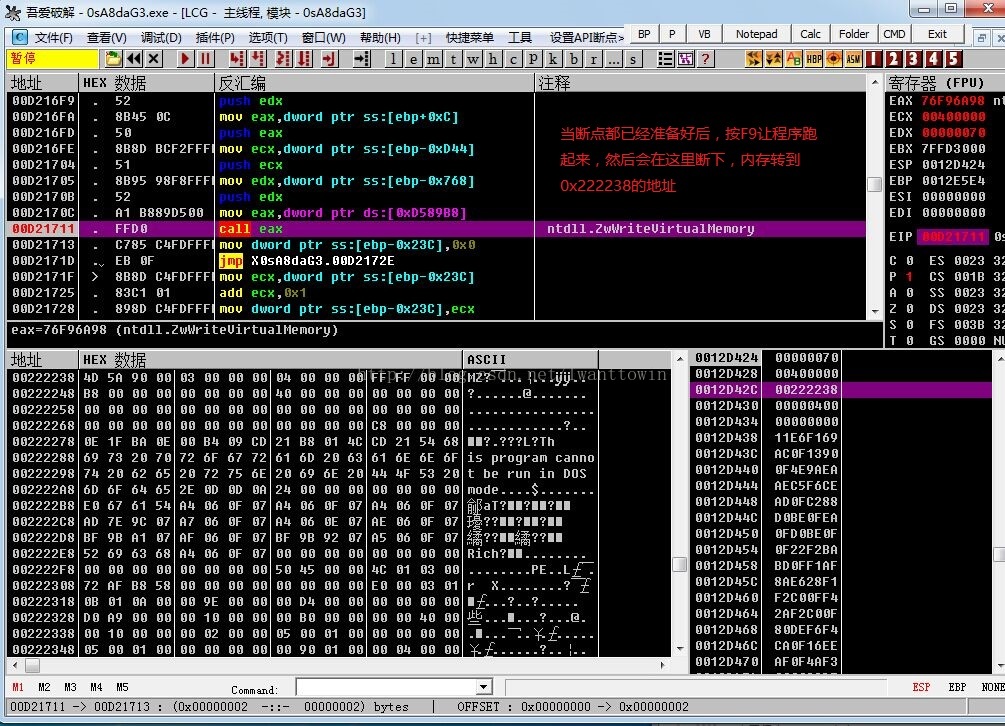Screen dimensions: 1005x726
Task: Show Threads via t button
Action: coord(453,59)
